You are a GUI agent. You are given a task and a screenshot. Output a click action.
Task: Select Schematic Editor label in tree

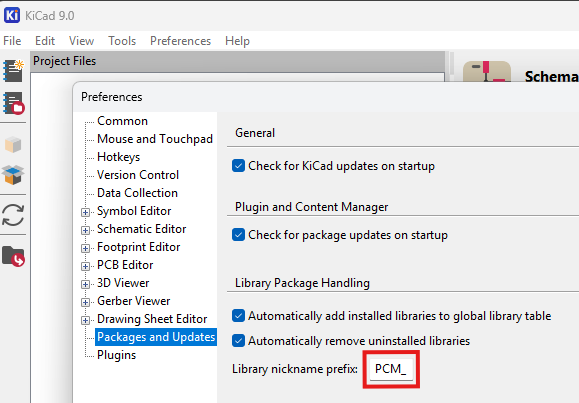click(x=141, y=229)
